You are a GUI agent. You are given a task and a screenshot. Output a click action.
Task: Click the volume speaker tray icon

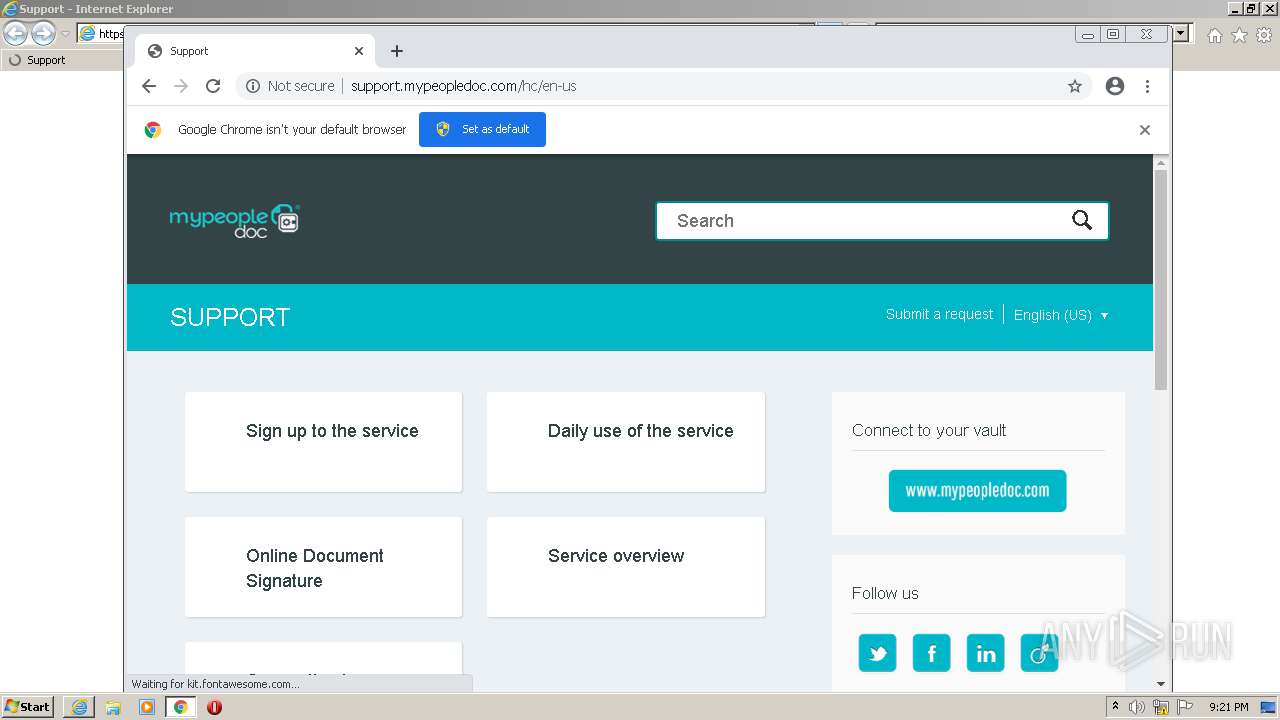coord(1137,707)
